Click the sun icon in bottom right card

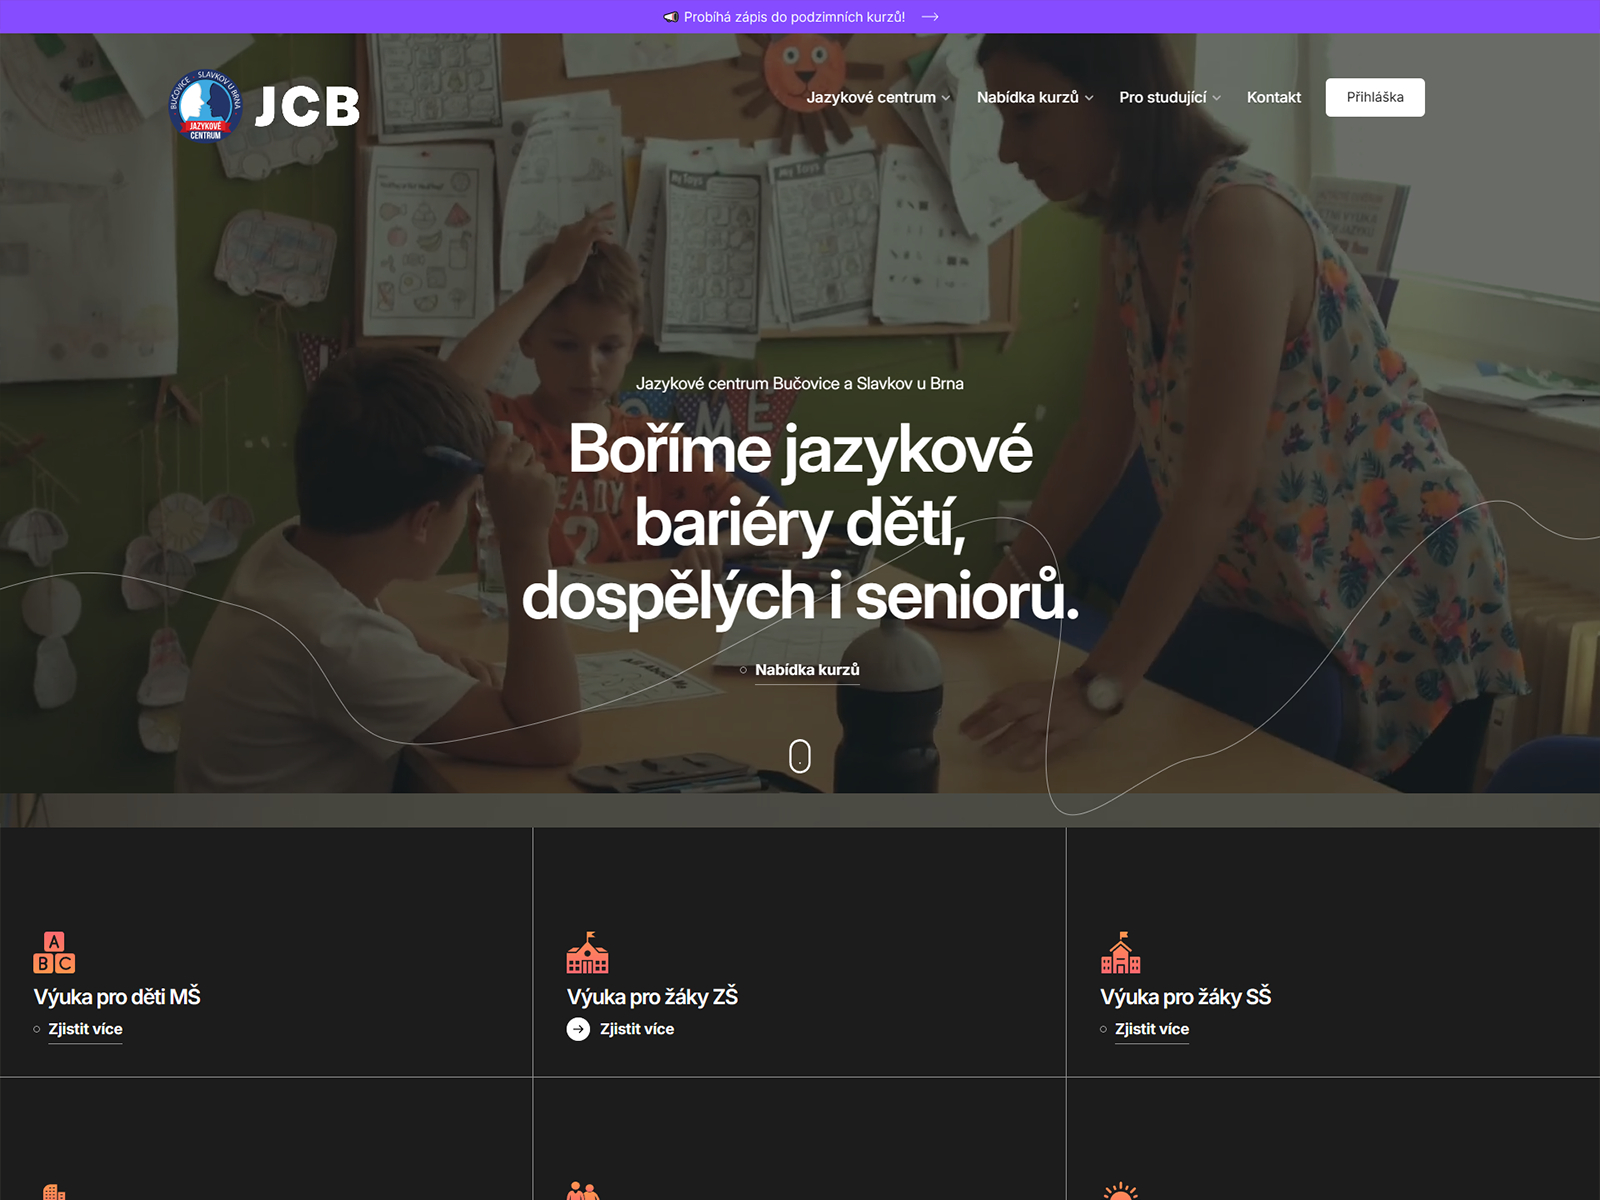[1121, 1191]
